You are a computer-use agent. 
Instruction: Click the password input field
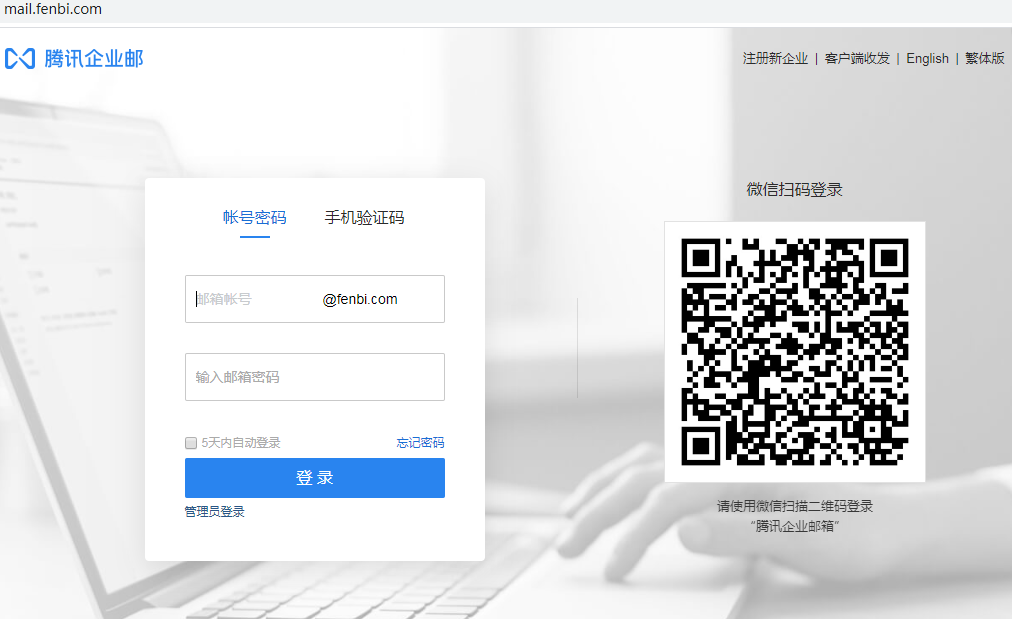pyautogui.click(x=314, y=377)
